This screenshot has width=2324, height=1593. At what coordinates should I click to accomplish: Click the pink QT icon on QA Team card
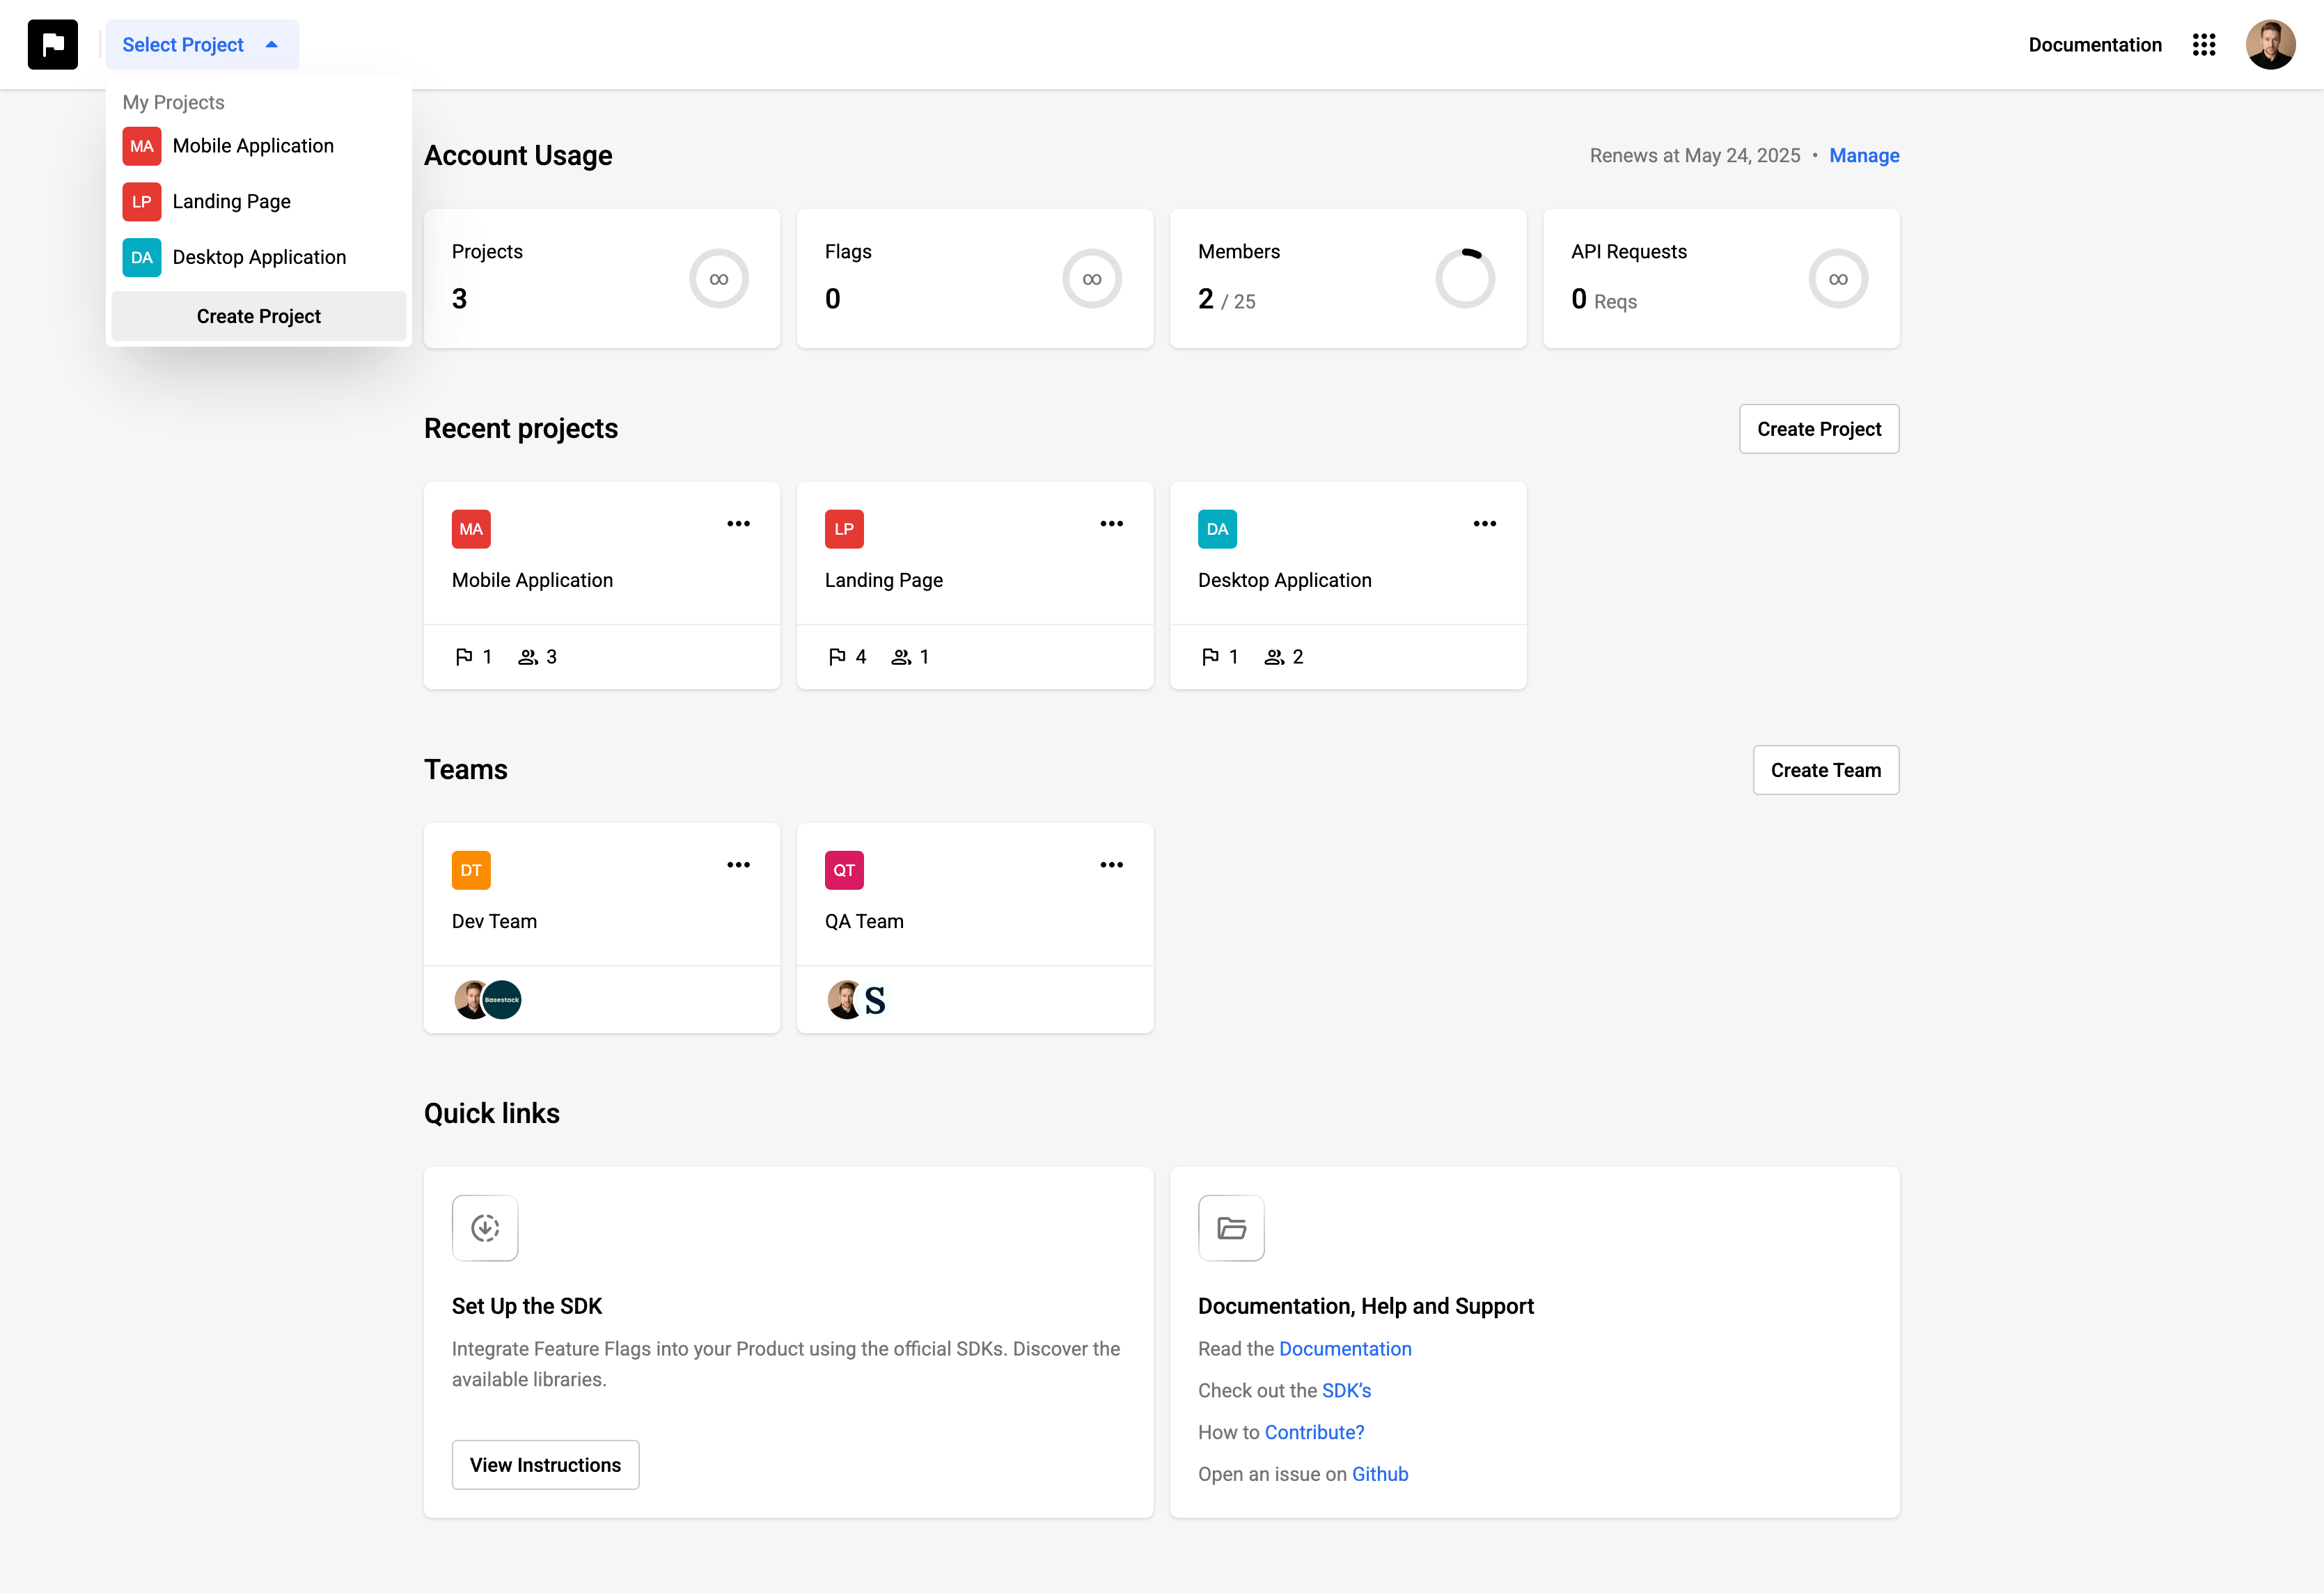pyautogui.click(x=843, y=869)
